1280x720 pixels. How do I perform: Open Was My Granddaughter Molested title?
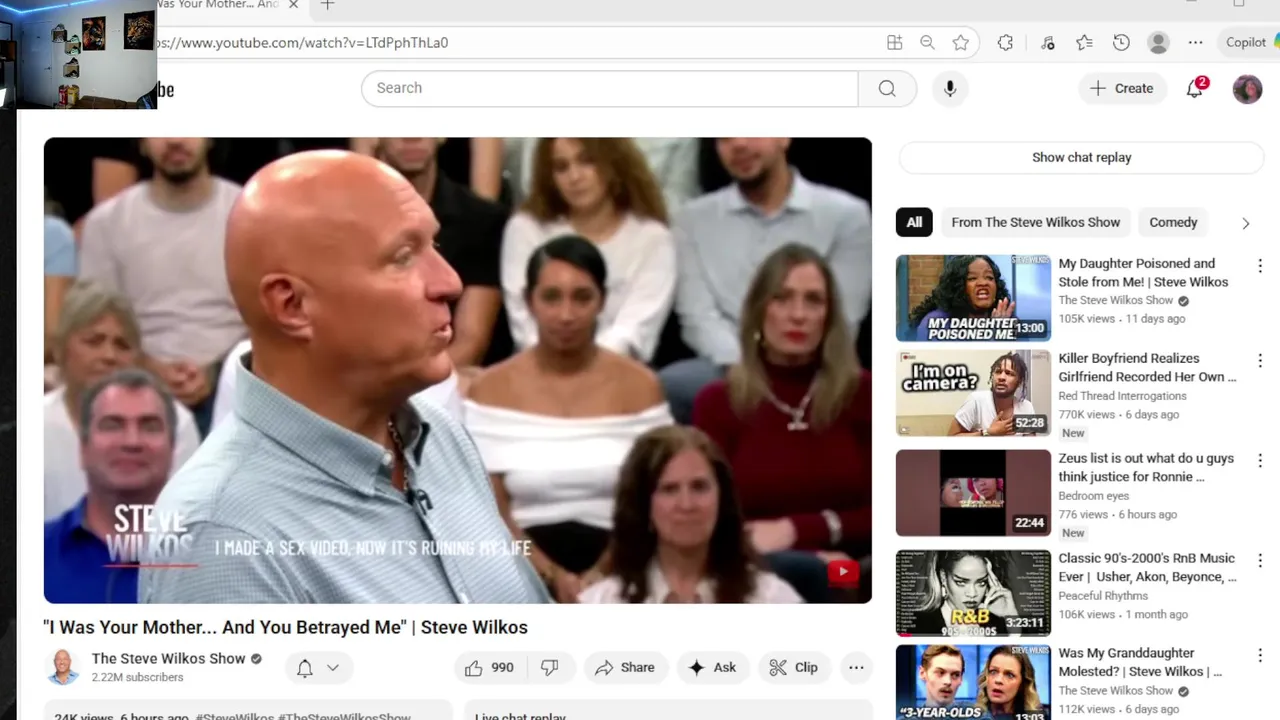tap(1140, 662)
